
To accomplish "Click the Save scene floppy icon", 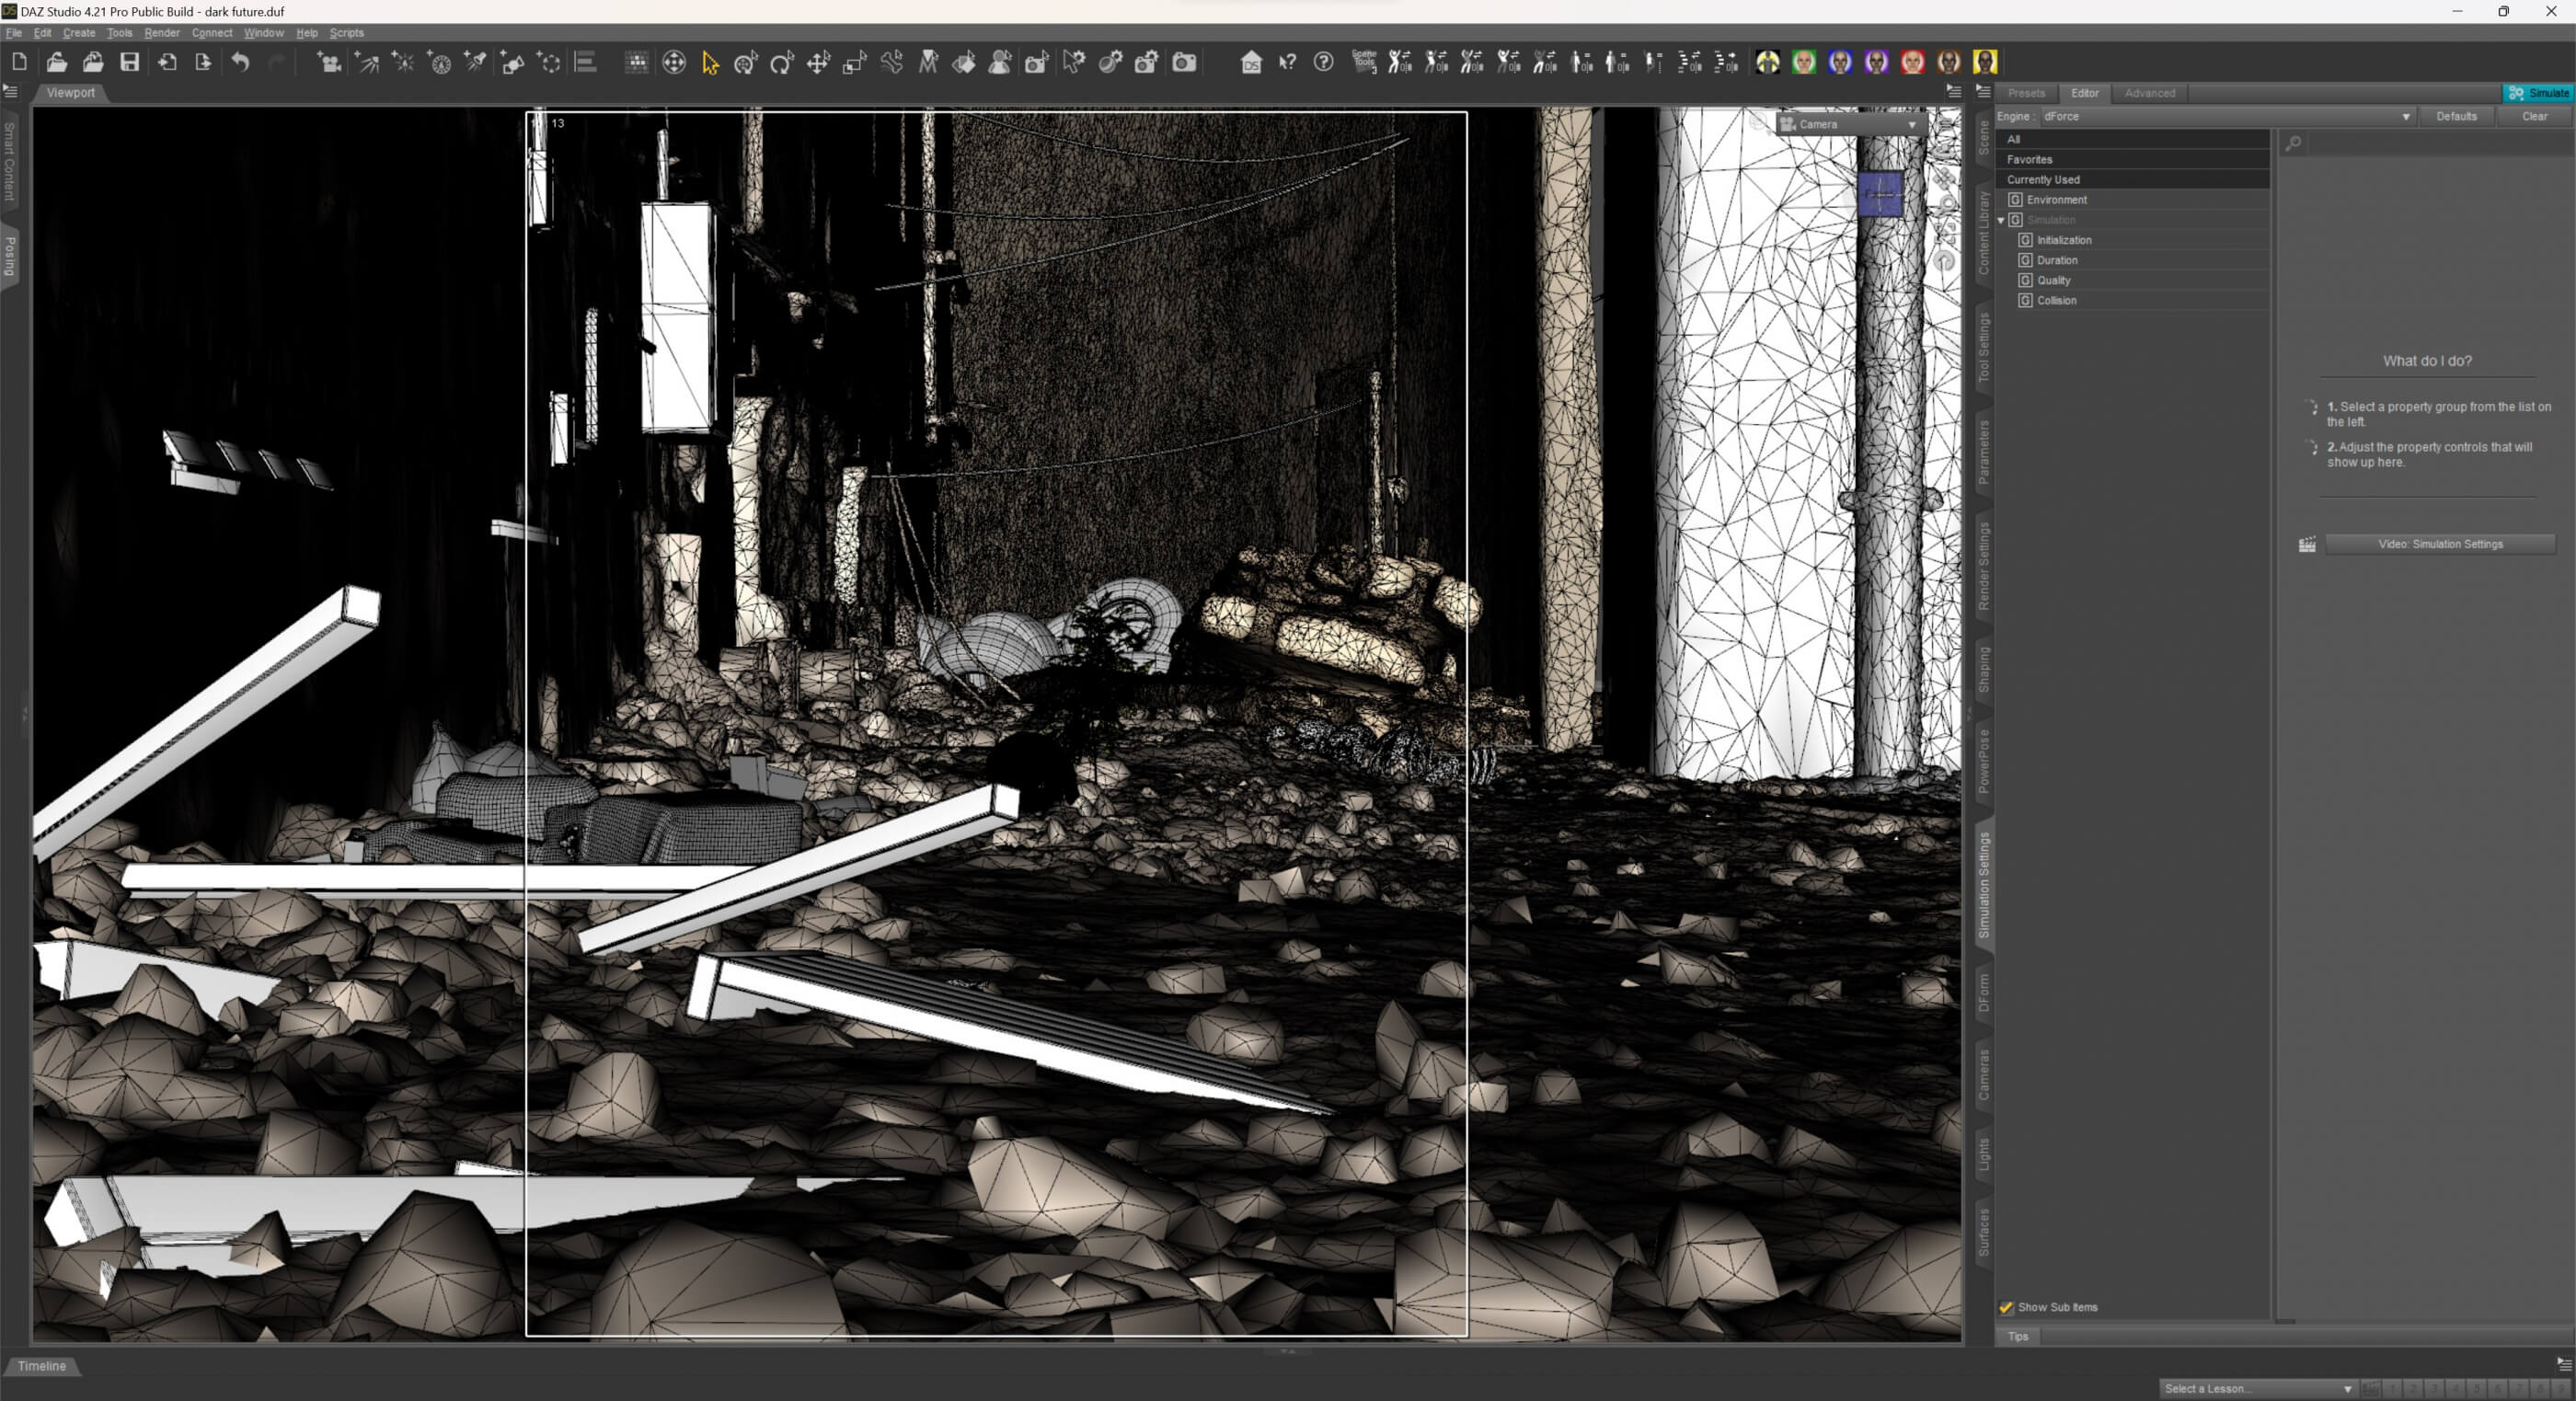I will pos(130,62).
